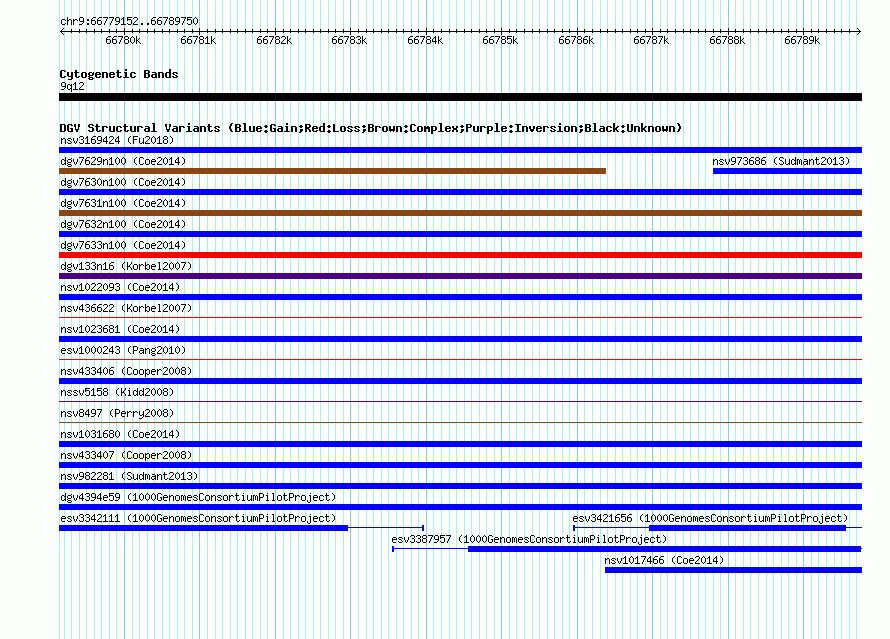Open variant nsv1017466 (Coe2014) label
890x639 pixels.
click(x=664, y=560)
